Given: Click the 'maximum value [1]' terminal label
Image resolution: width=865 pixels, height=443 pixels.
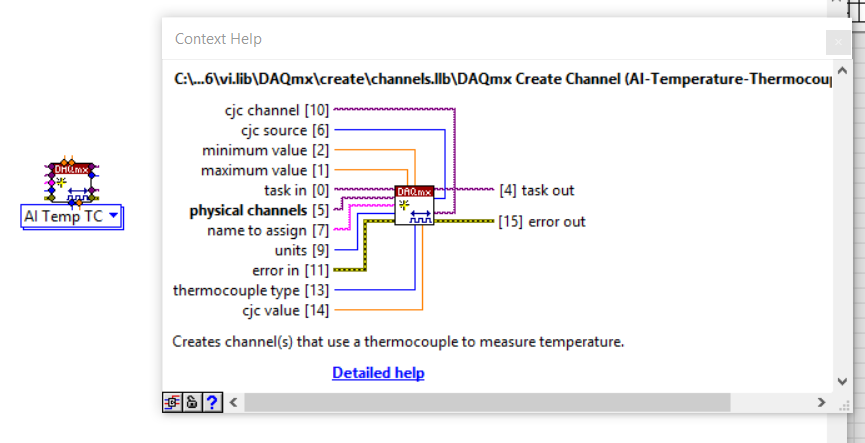Looking at the screenshot, I should 265,170.
